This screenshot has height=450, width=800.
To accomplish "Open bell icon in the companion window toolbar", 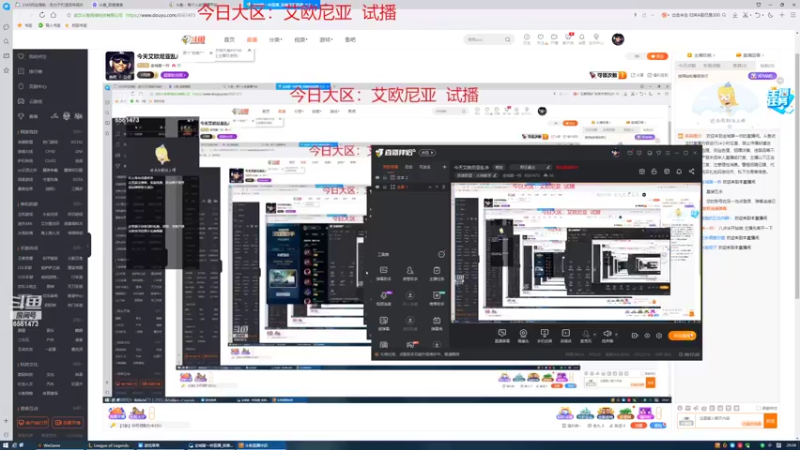I will pos(679,171).
